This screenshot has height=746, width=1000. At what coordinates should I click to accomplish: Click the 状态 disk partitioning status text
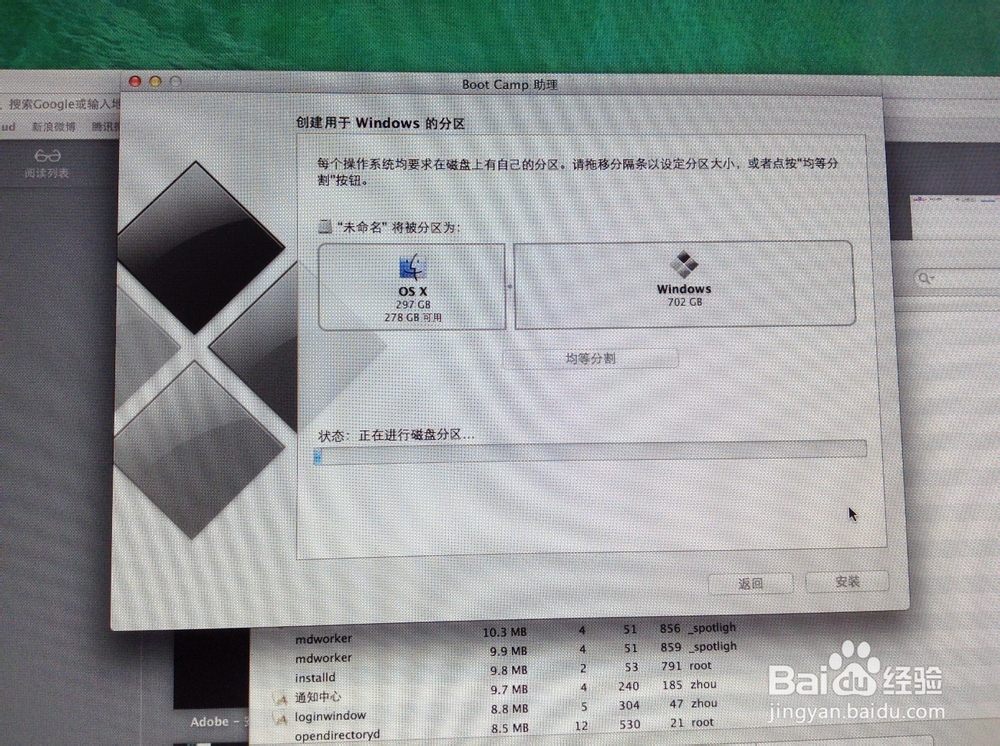(x=396, y=435)
